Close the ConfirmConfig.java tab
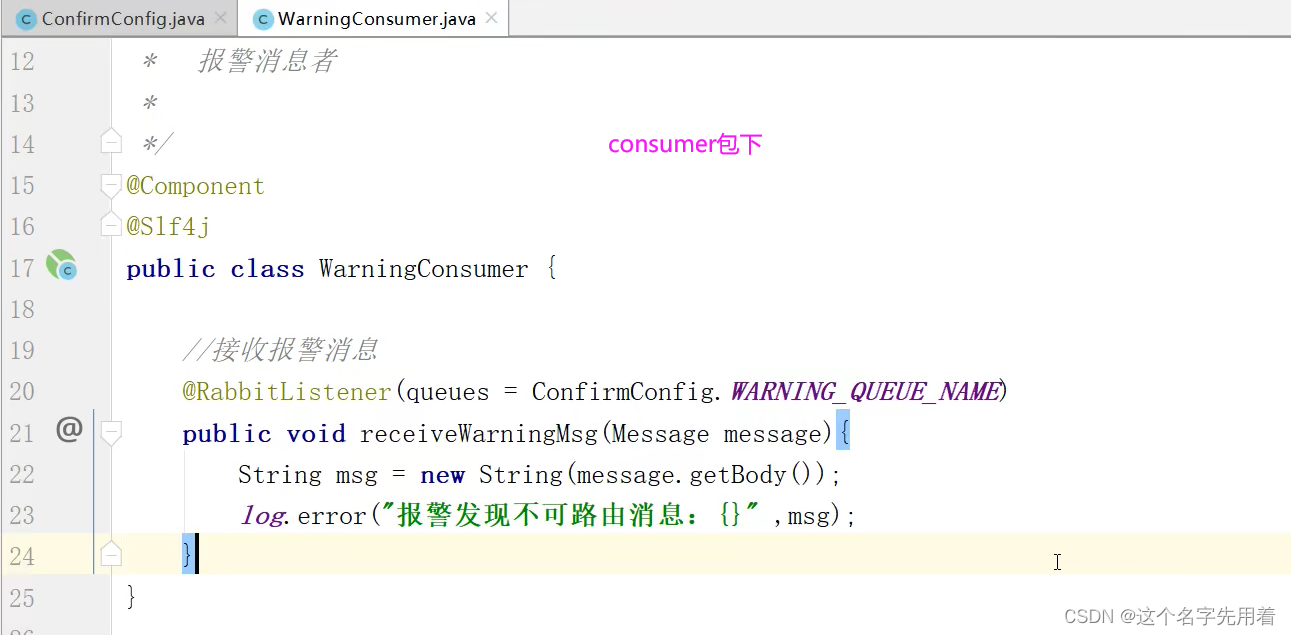This screenshot has width=1291, height=635. point(221,19)
